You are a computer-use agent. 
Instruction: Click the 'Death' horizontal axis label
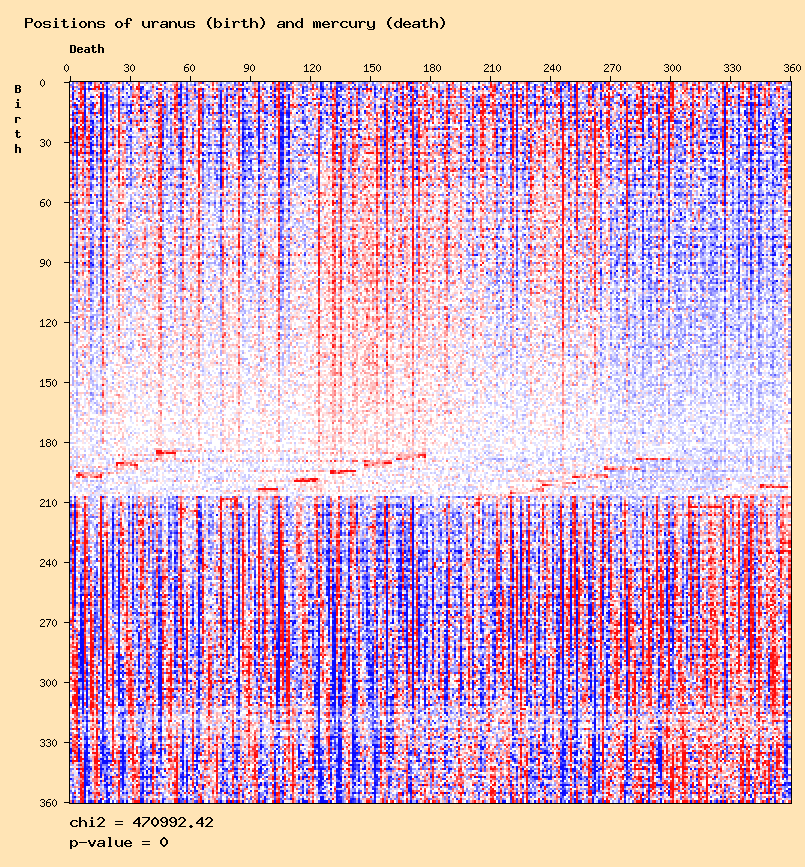pos(87,49)
